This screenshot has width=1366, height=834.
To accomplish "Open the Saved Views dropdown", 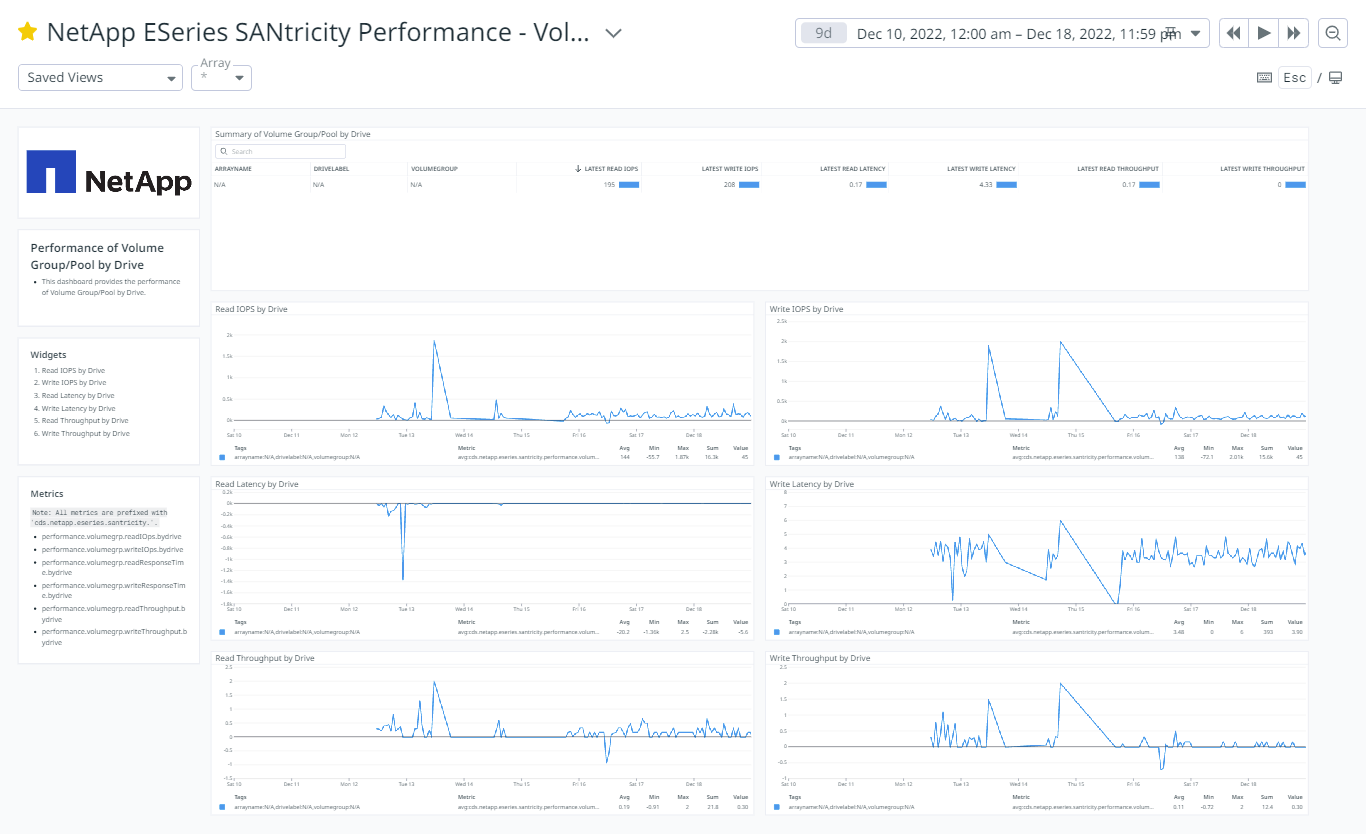I will click(x=100, y=77).
